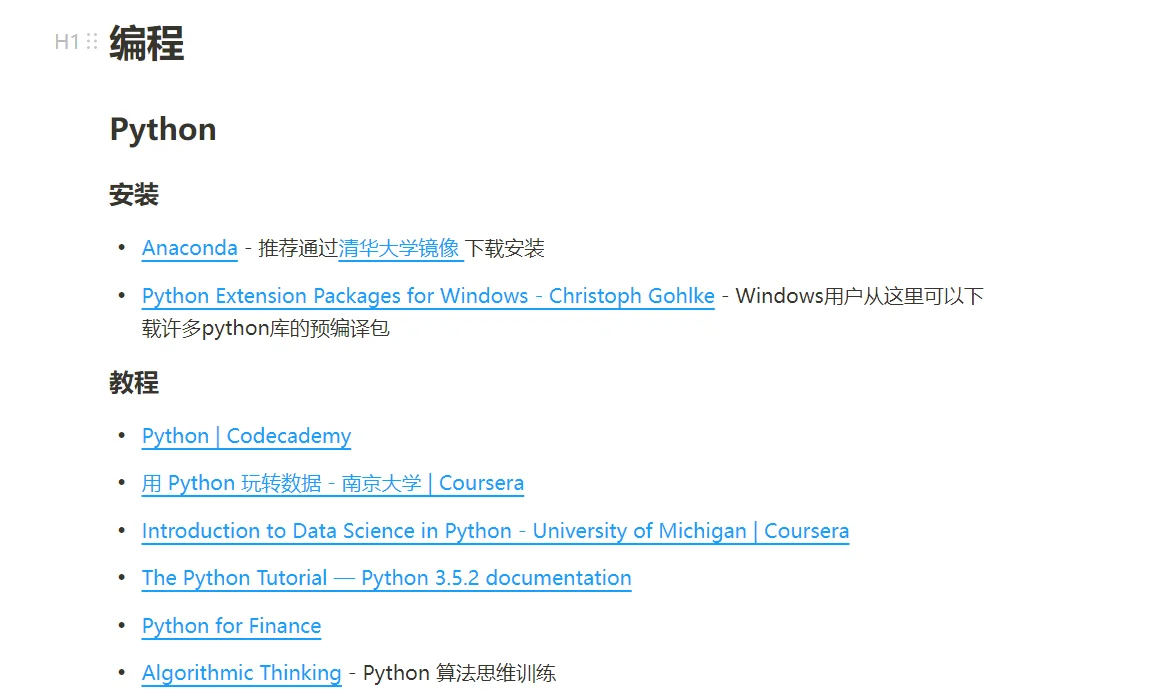Click the text Windows用户从这里可以下

click(860, 296)
